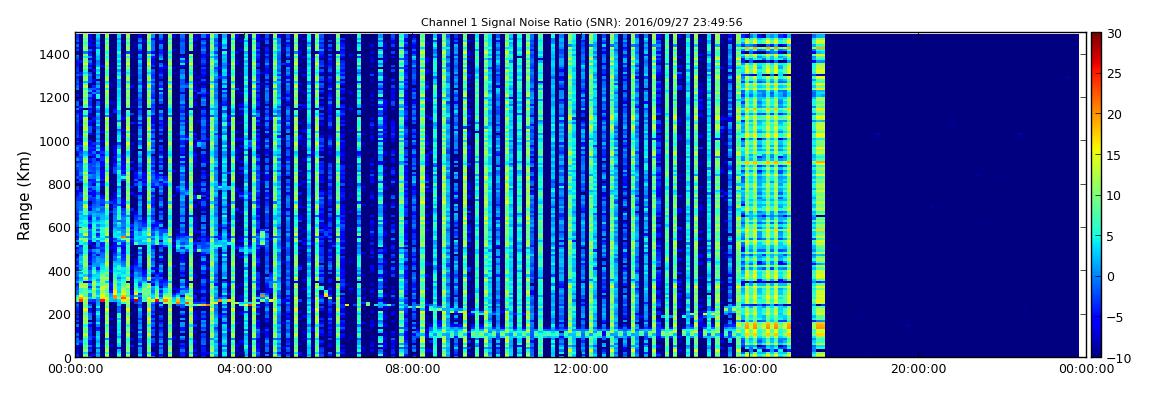Click the colorbar value 20
Image resolution: width=1150 pixels, height=407 pixels.
[x=1115, y=114]
